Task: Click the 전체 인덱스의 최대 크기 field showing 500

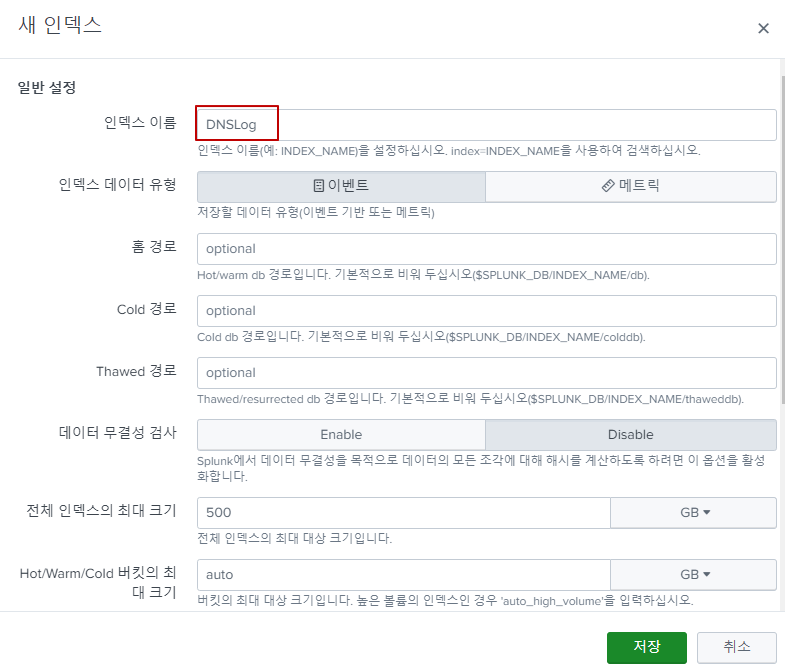Action: 404,513
